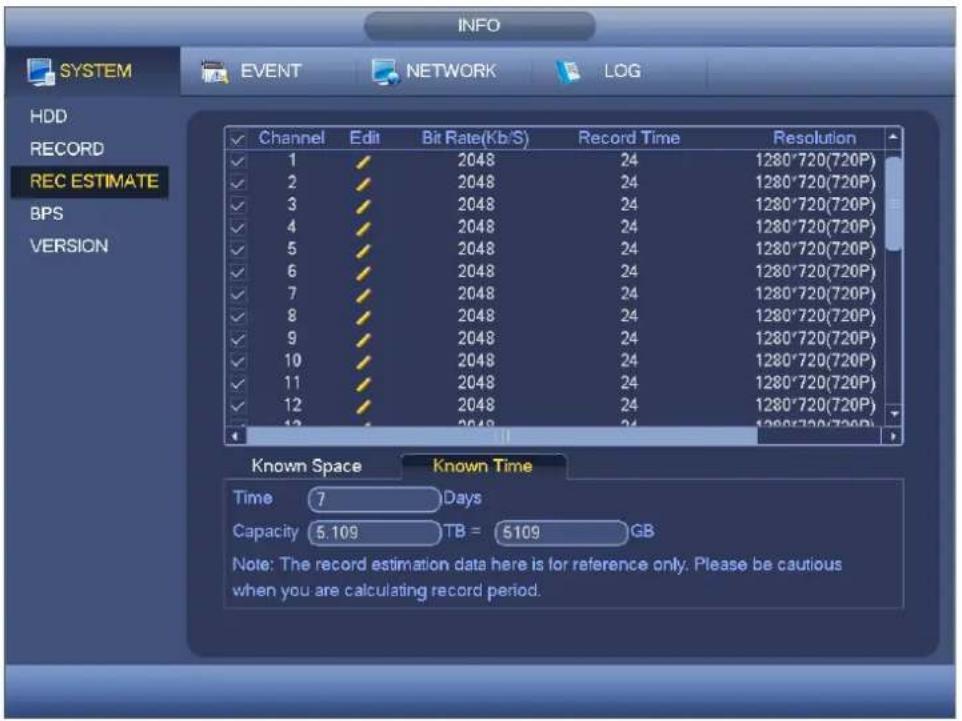This screenshot has height=721, width=962.
Task: Click the Time days input field
Action: click(x=374, y=499)
